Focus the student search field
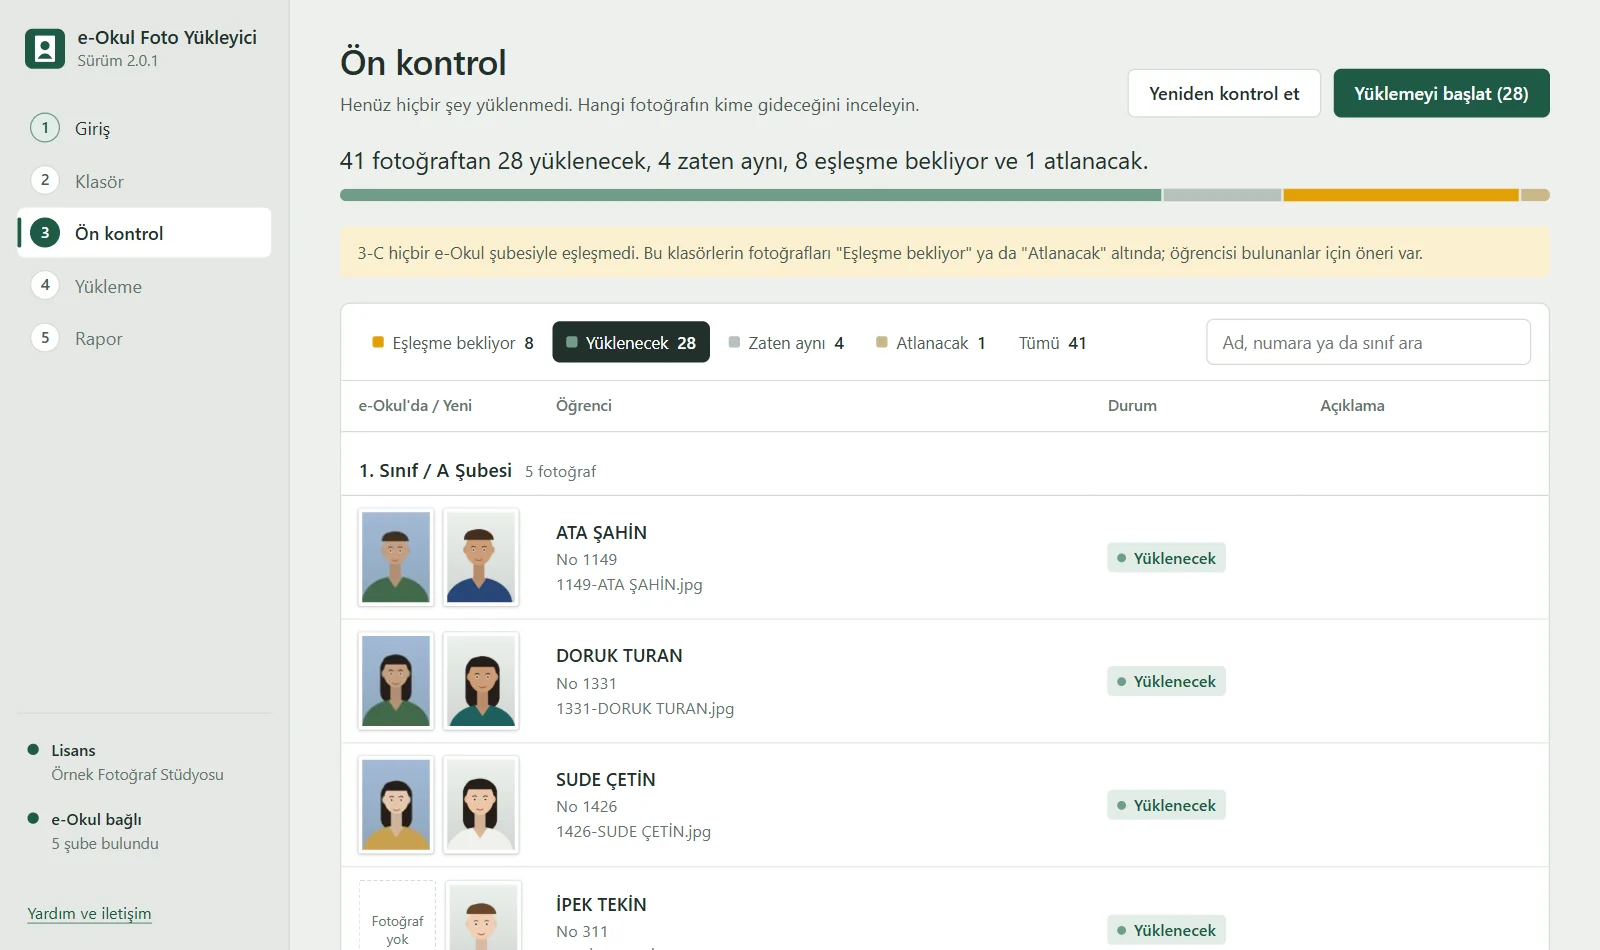This screenshot has width=1600, height=950. pos(1368,342)
